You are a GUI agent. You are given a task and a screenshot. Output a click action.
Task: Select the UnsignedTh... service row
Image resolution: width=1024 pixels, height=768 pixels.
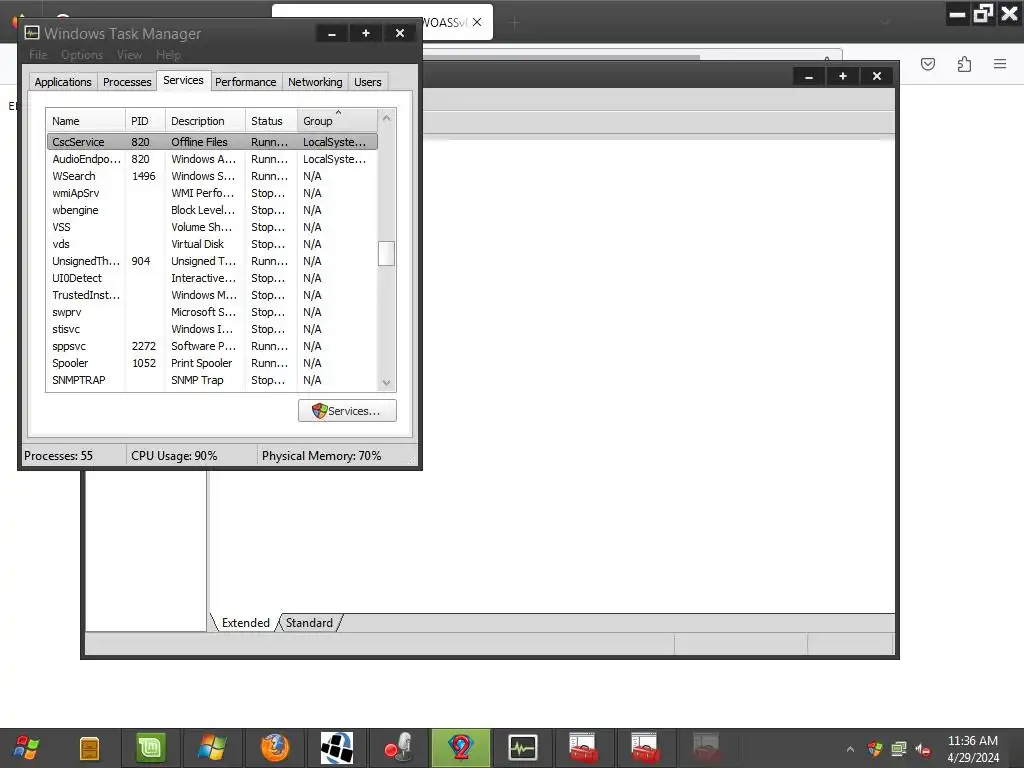pyautogui.click(x=212, y=261)
